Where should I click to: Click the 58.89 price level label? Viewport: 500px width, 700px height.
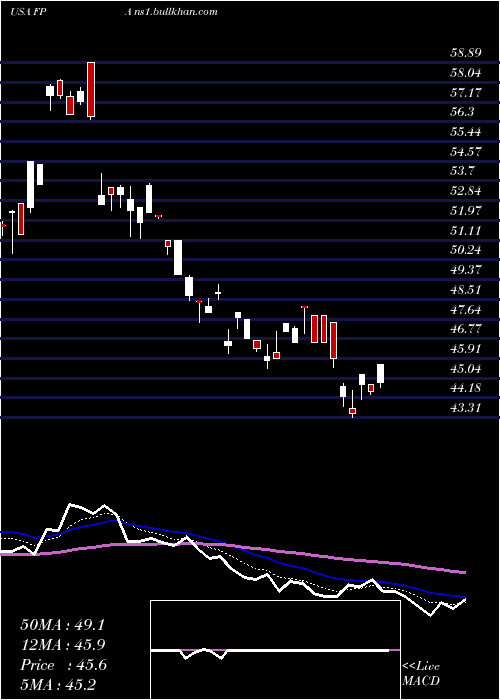465,54
